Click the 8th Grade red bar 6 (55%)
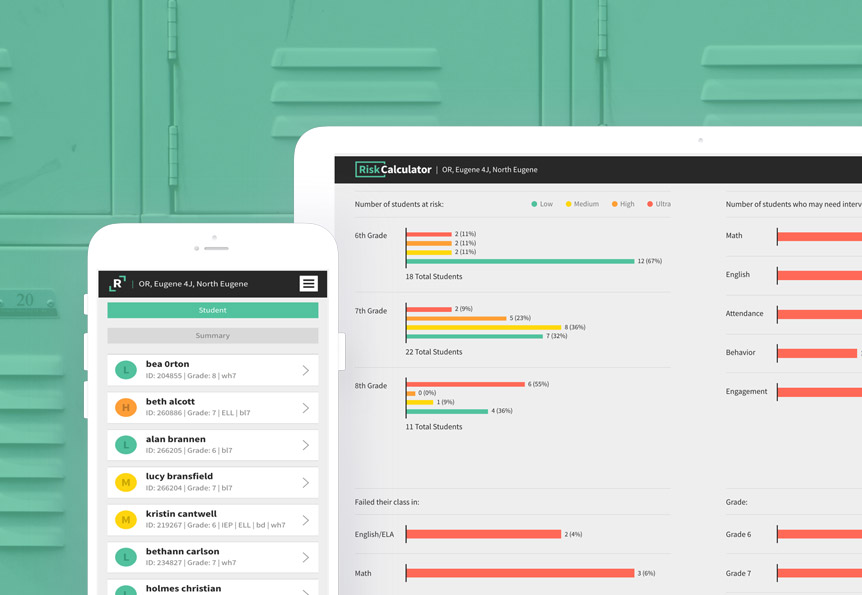This screenshot has width=862, height=595. coord(466,384)
